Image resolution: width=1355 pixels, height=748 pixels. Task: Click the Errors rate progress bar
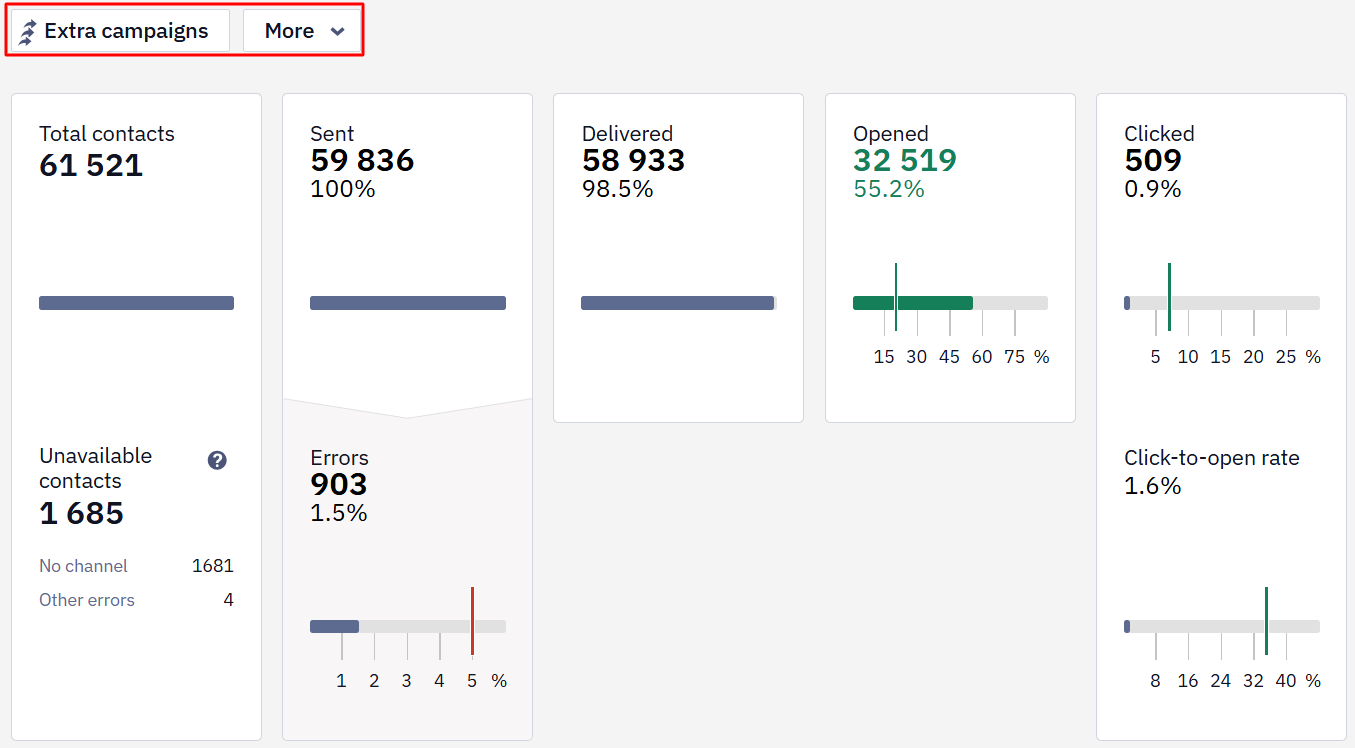[408, 627]
